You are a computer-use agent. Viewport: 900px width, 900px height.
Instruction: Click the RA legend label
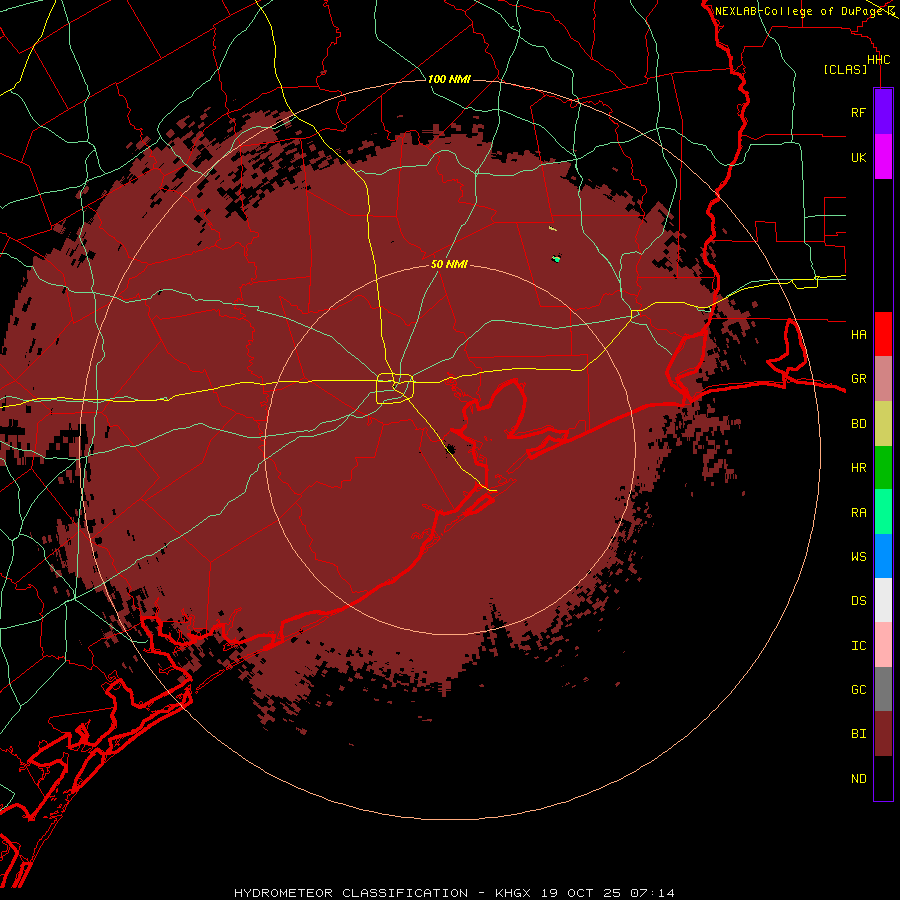[859, 513]
